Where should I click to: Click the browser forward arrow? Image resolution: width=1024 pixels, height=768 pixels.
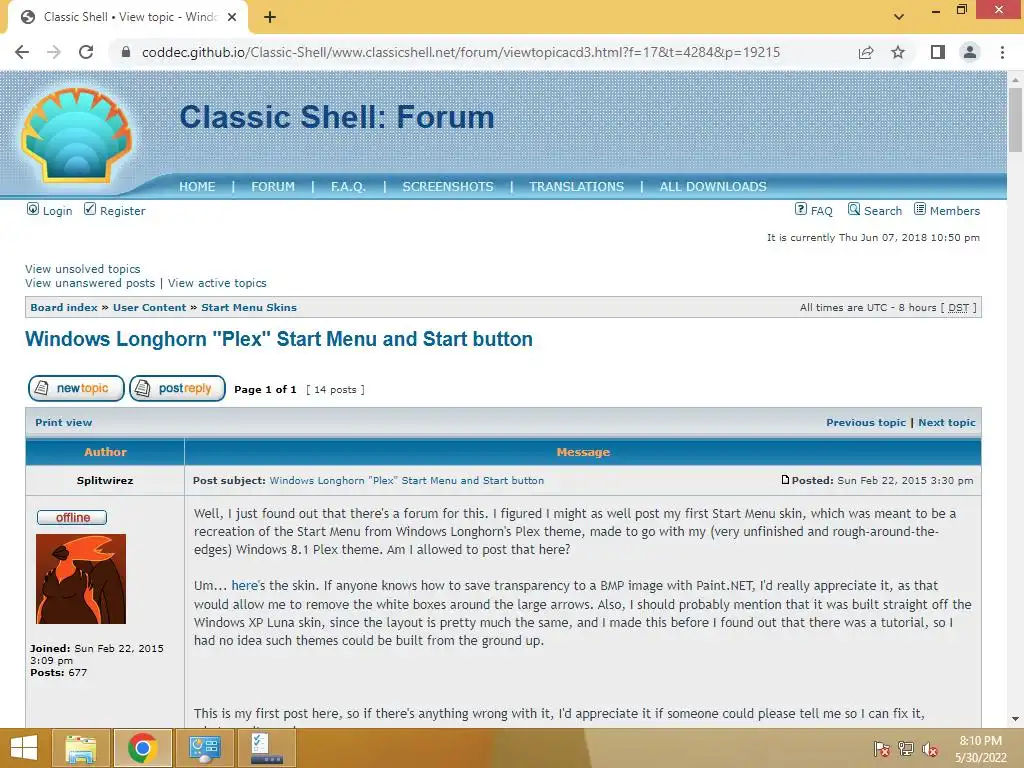pos(54,52)
